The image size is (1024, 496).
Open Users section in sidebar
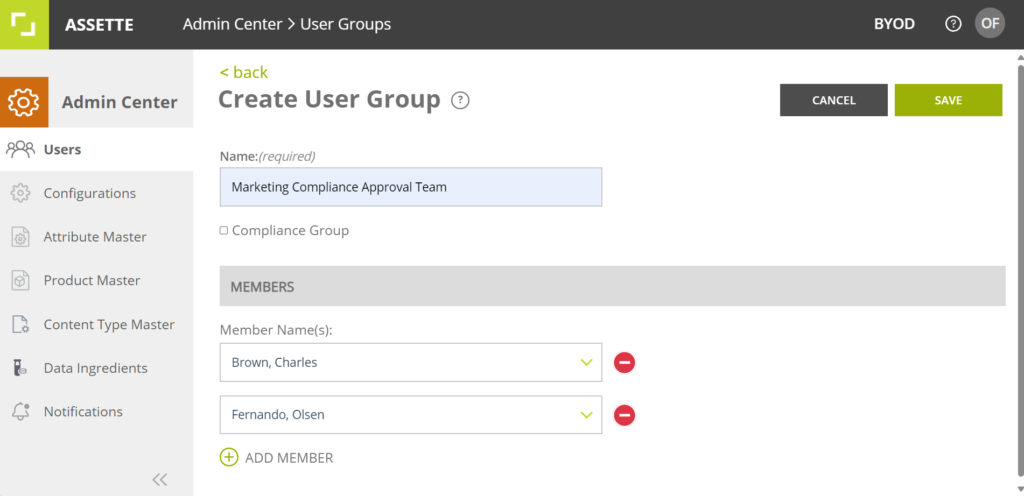(x=97, y=149)
